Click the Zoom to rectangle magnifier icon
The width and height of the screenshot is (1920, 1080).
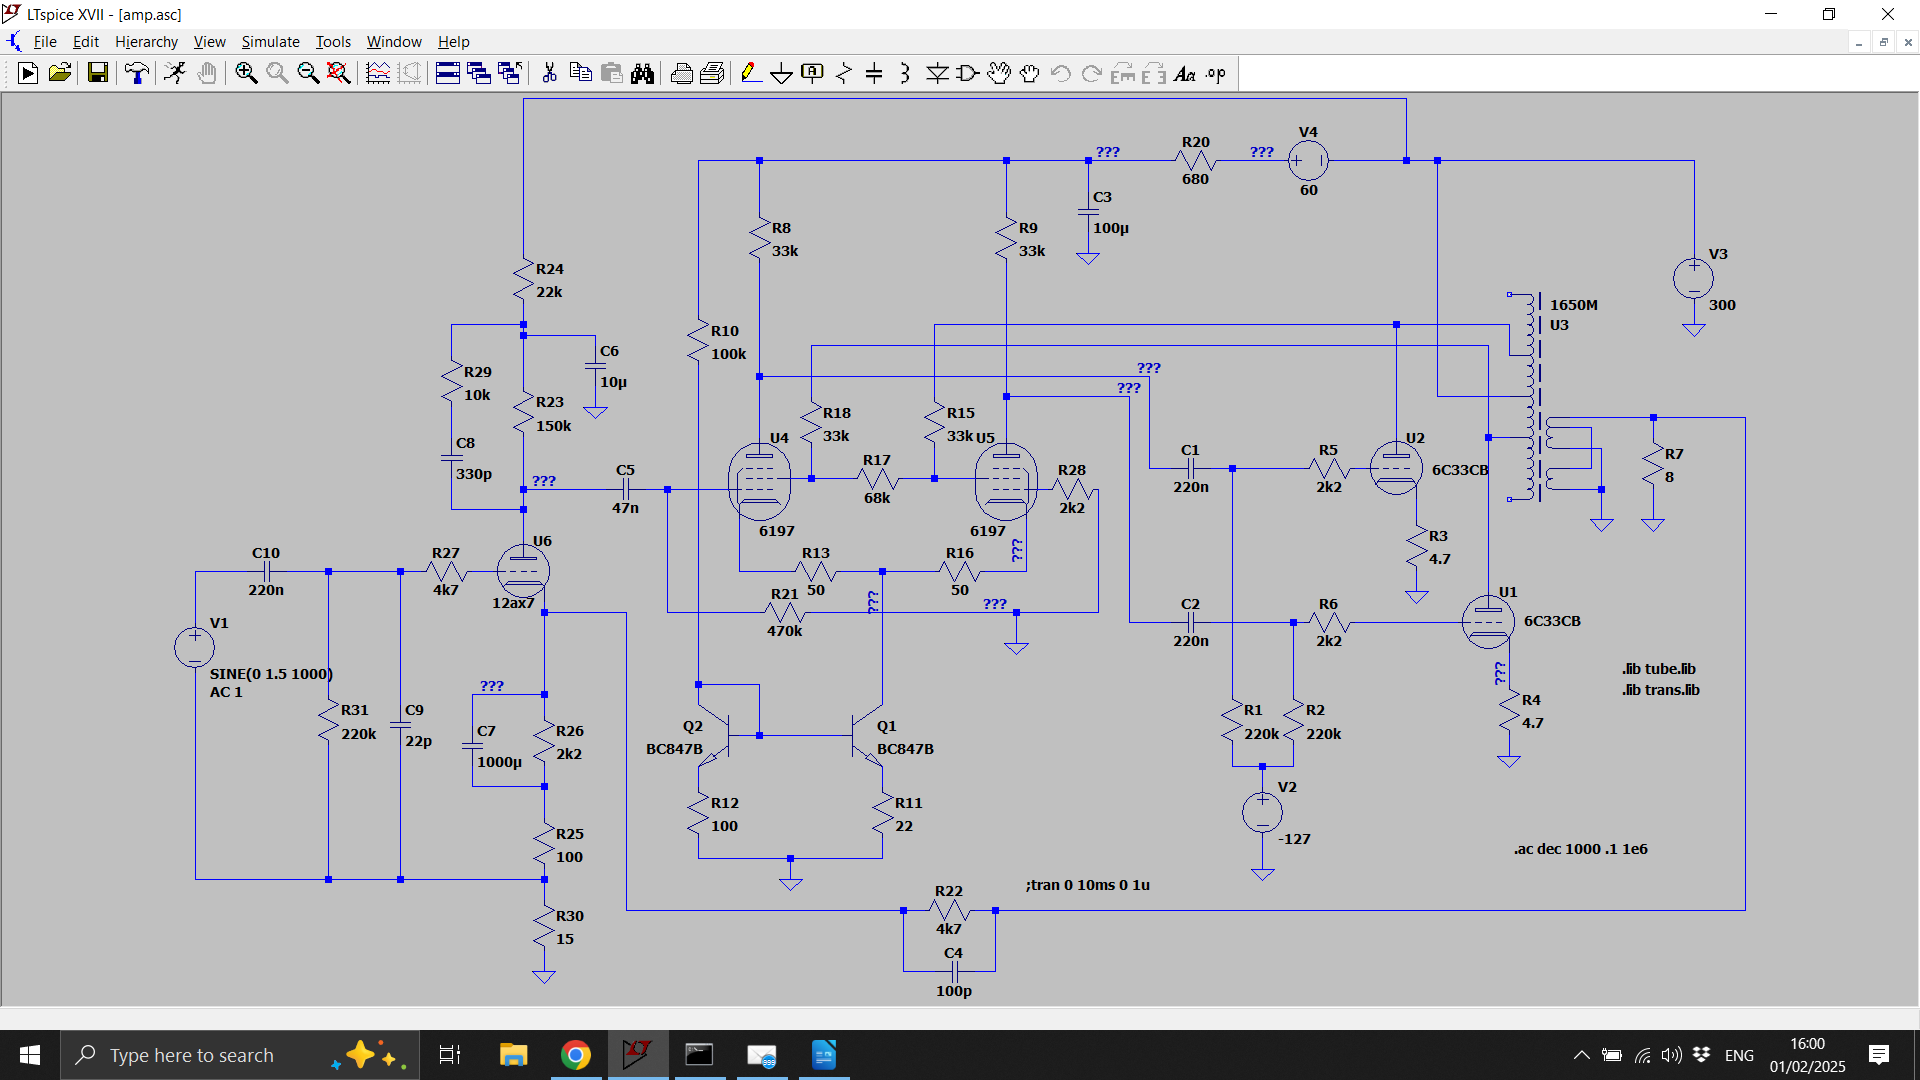[x=277, y=73]
